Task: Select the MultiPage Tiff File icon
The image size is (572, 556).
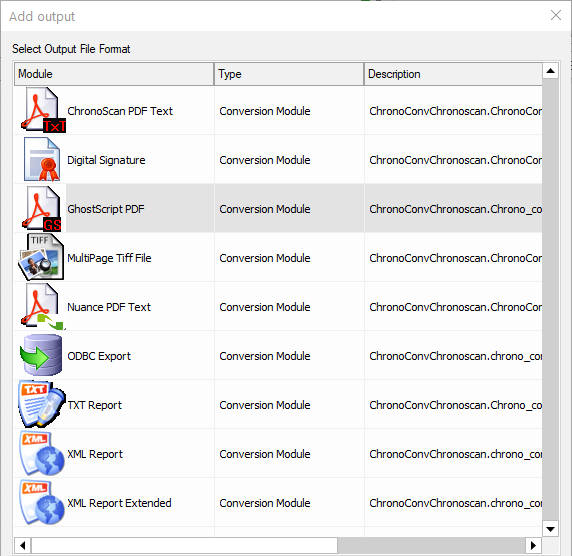Action: (41, 257)
